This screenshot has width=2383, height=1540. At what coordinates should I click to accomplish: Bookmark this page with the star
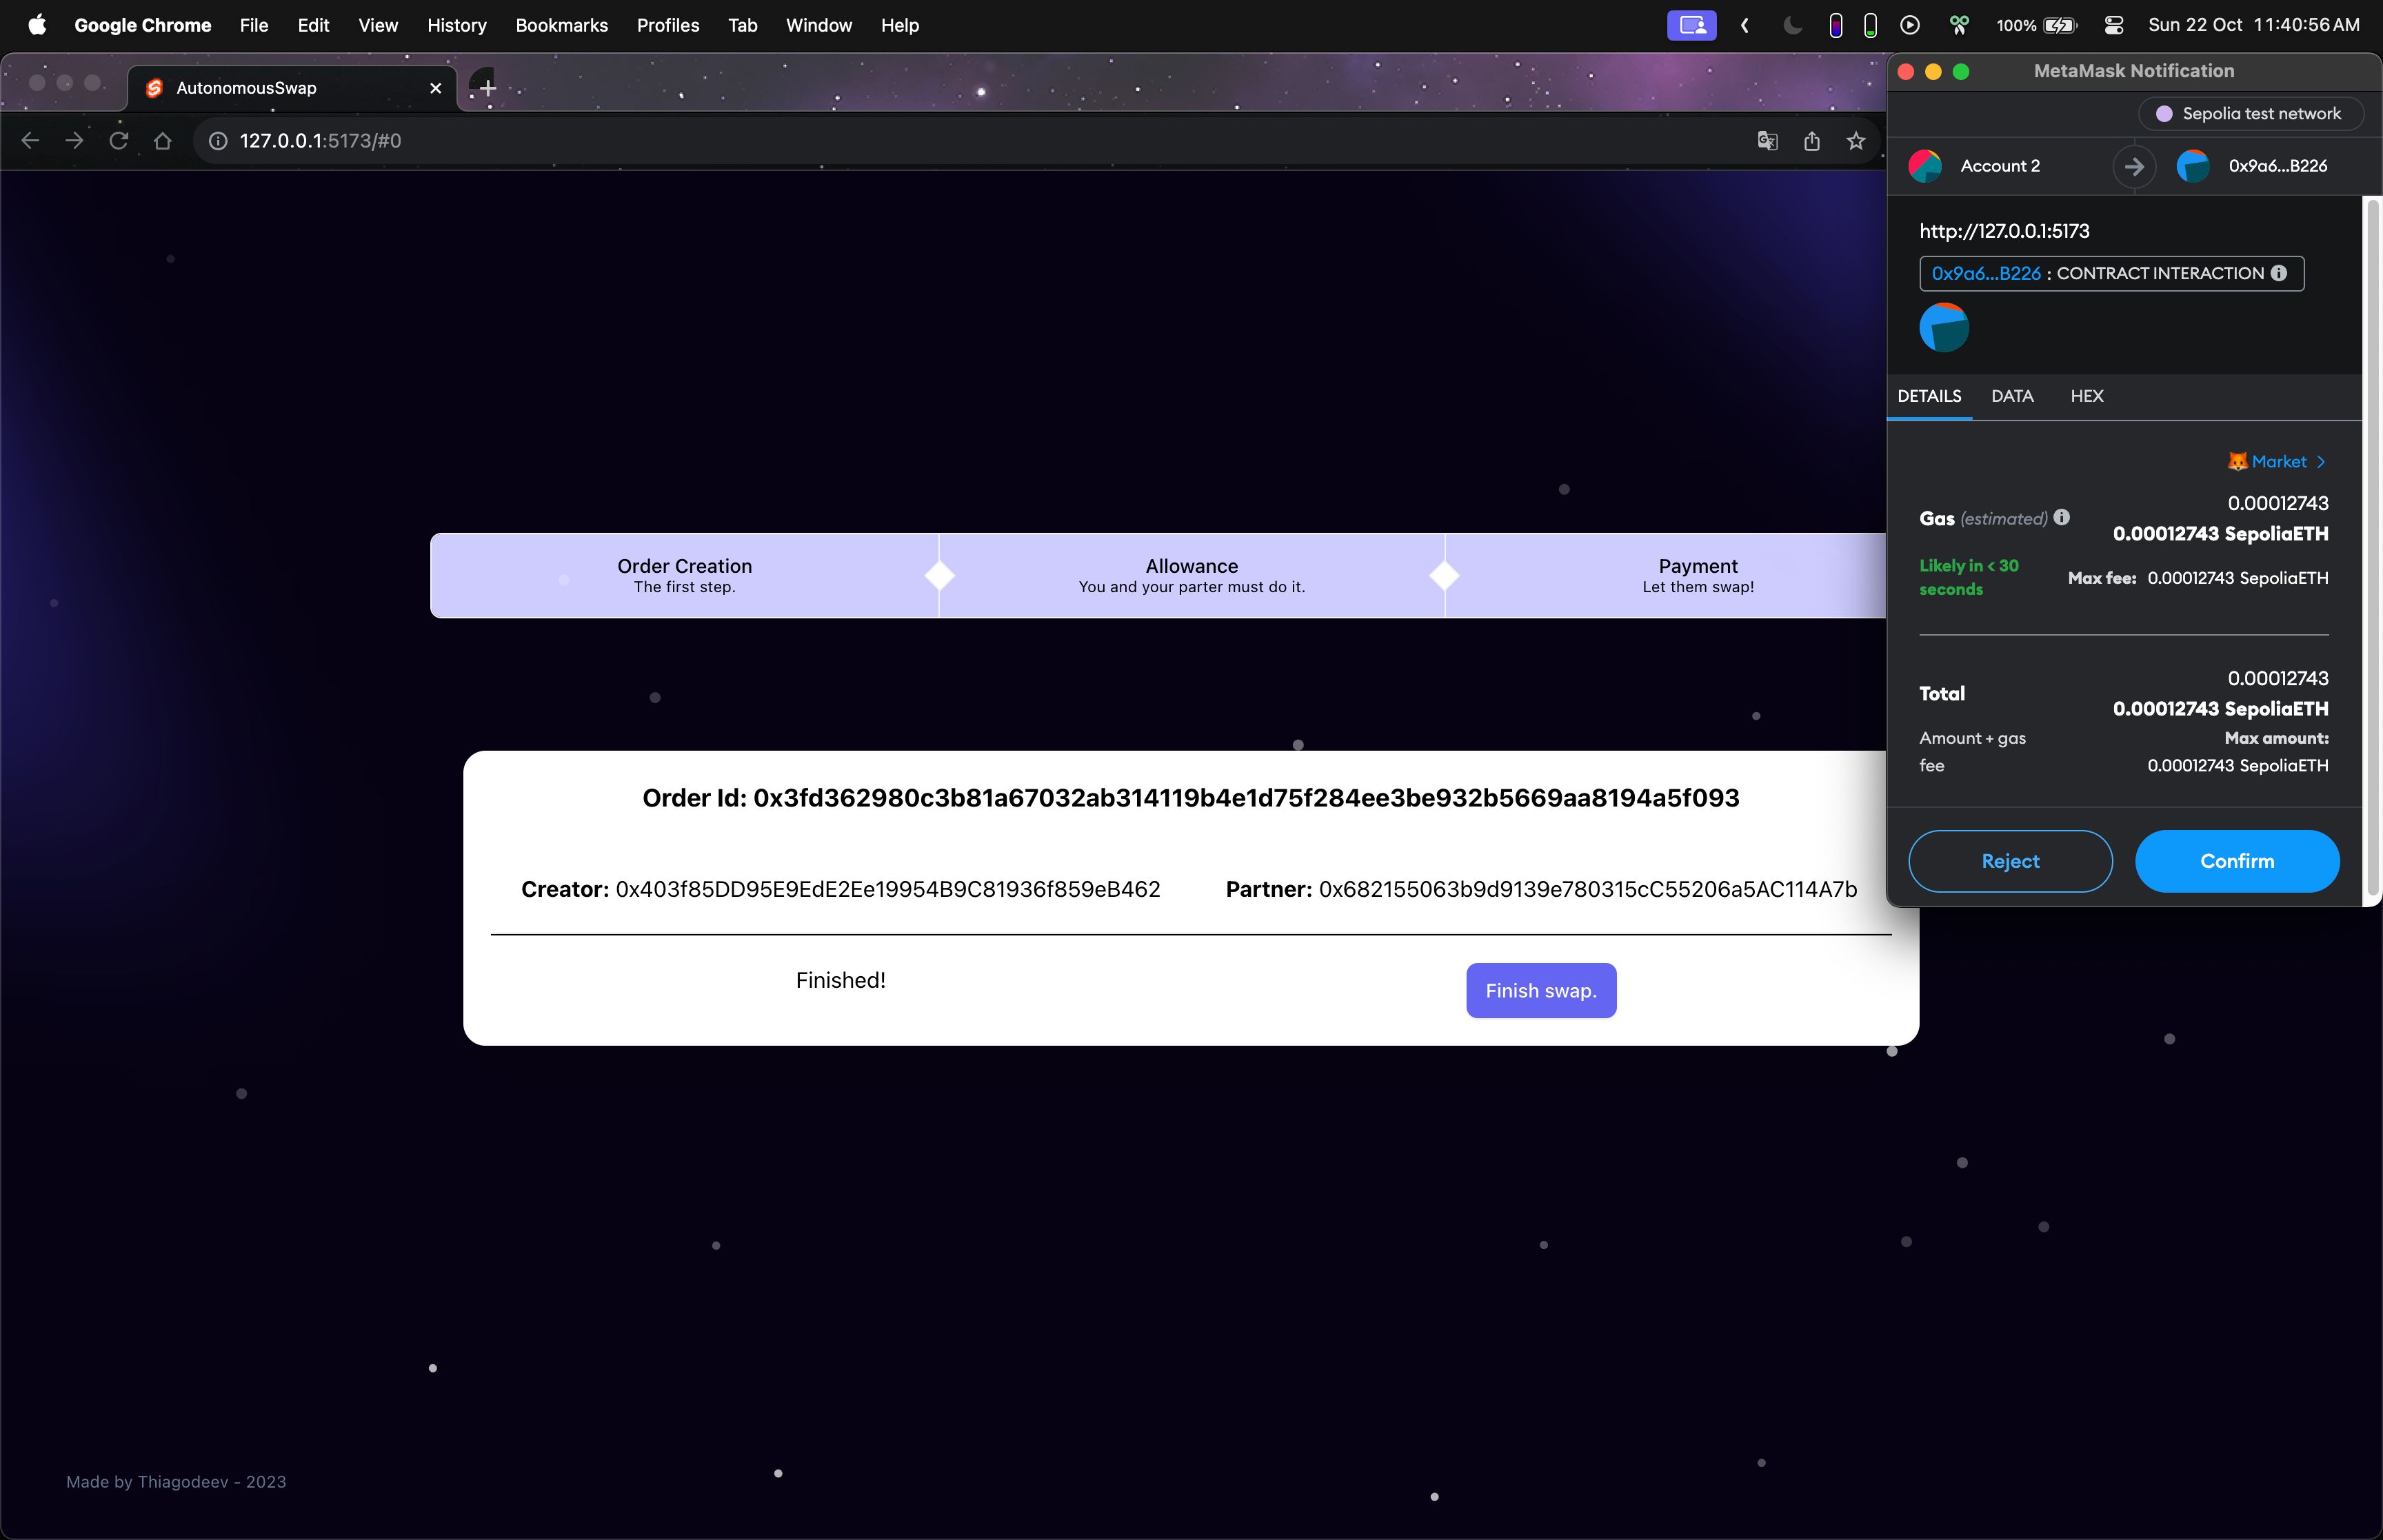tap(1856, 141)
